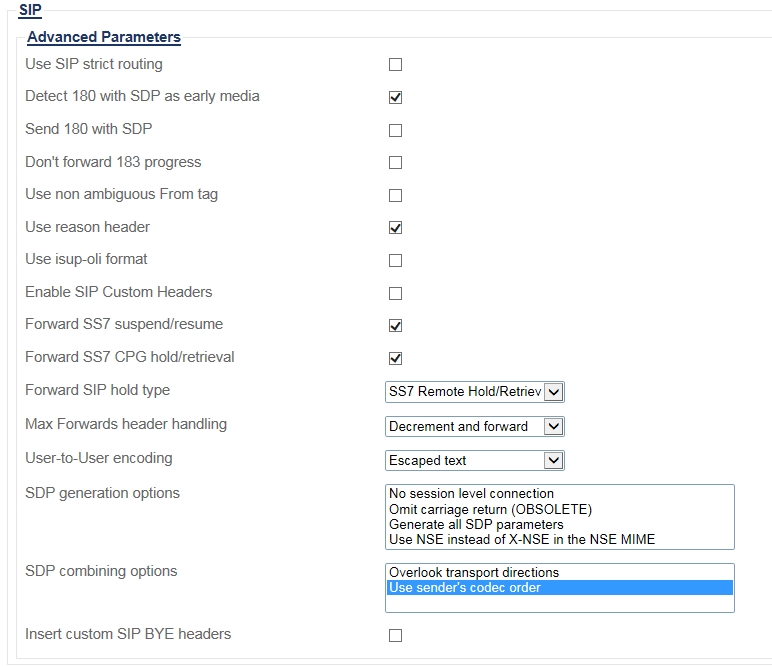Viewport: 772px width, 667px height.
Task: Enable Use SIP strict routing checkbox
Action: (395, 65)
